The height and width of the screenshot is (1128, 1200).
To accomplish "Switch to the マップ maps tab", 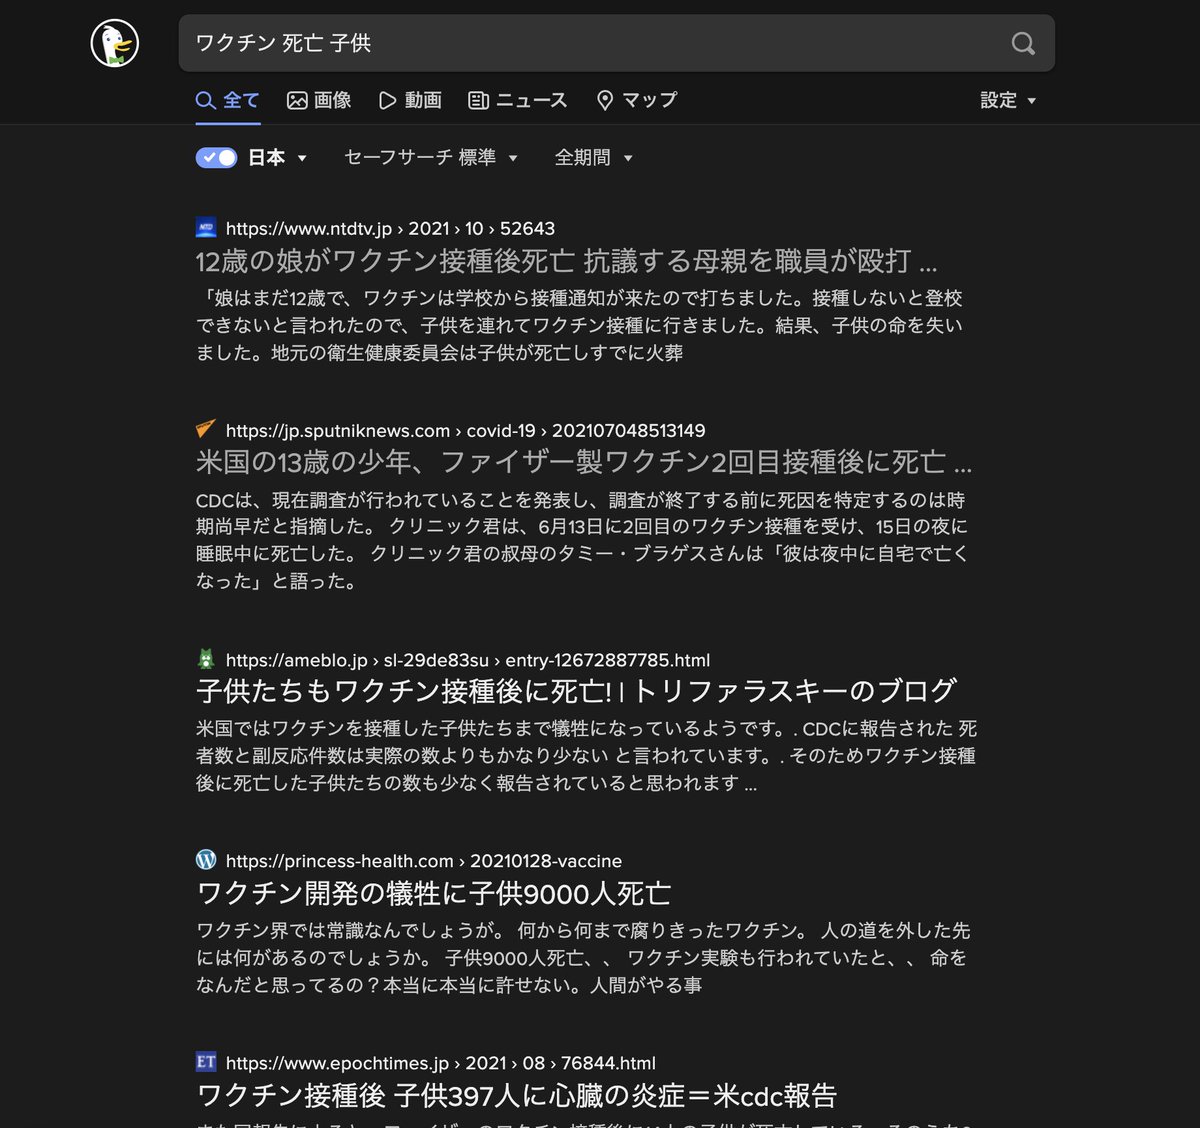I will (x=637, y=100).
